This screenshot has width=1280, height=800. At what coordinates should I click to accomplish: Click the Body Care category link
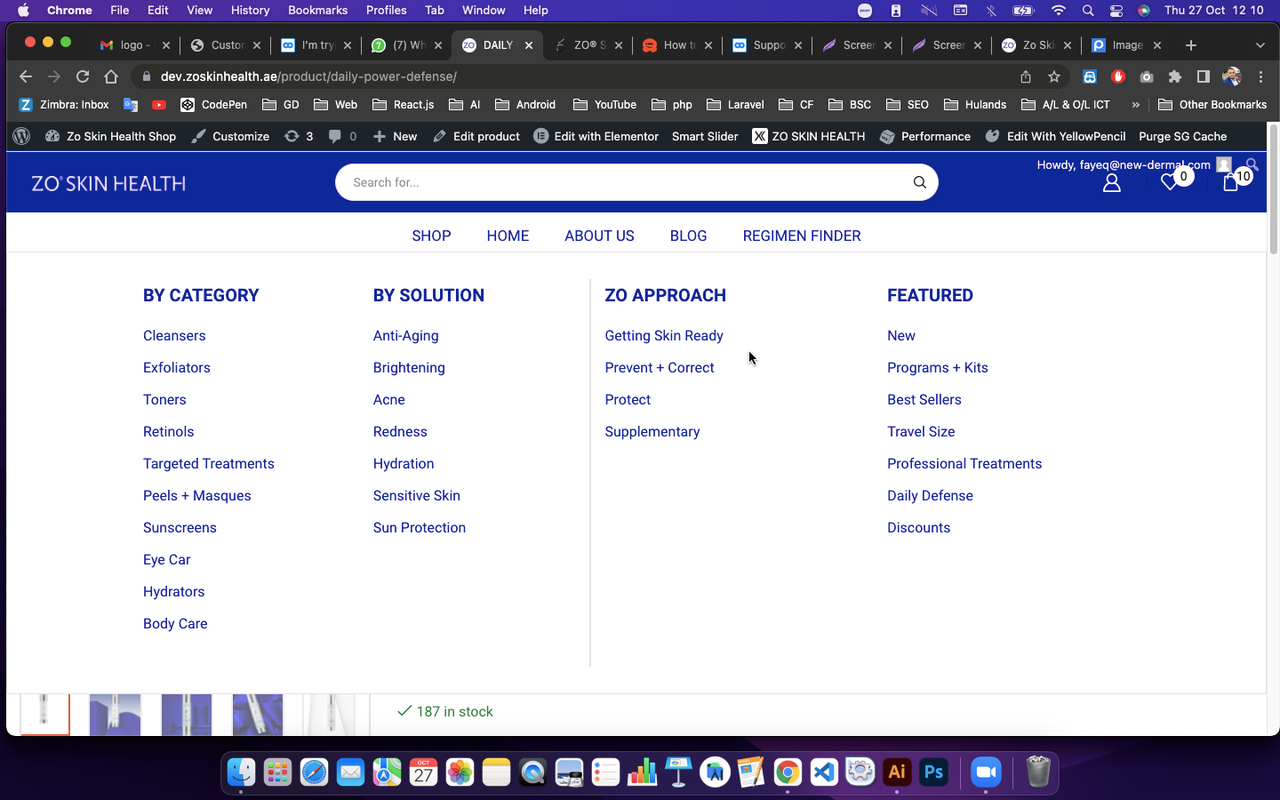tap(175, 624)
